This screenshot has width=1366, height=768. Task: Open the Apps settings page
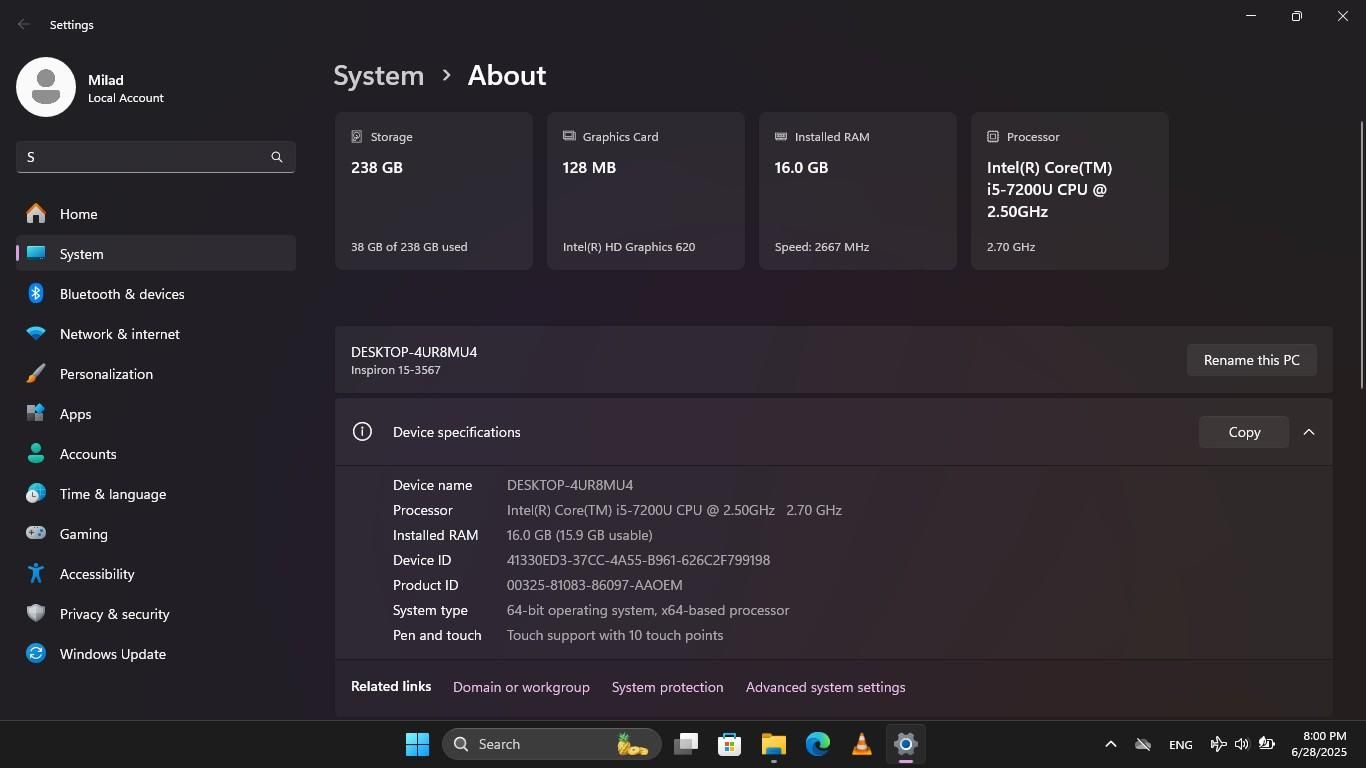(x=156, y=414)
